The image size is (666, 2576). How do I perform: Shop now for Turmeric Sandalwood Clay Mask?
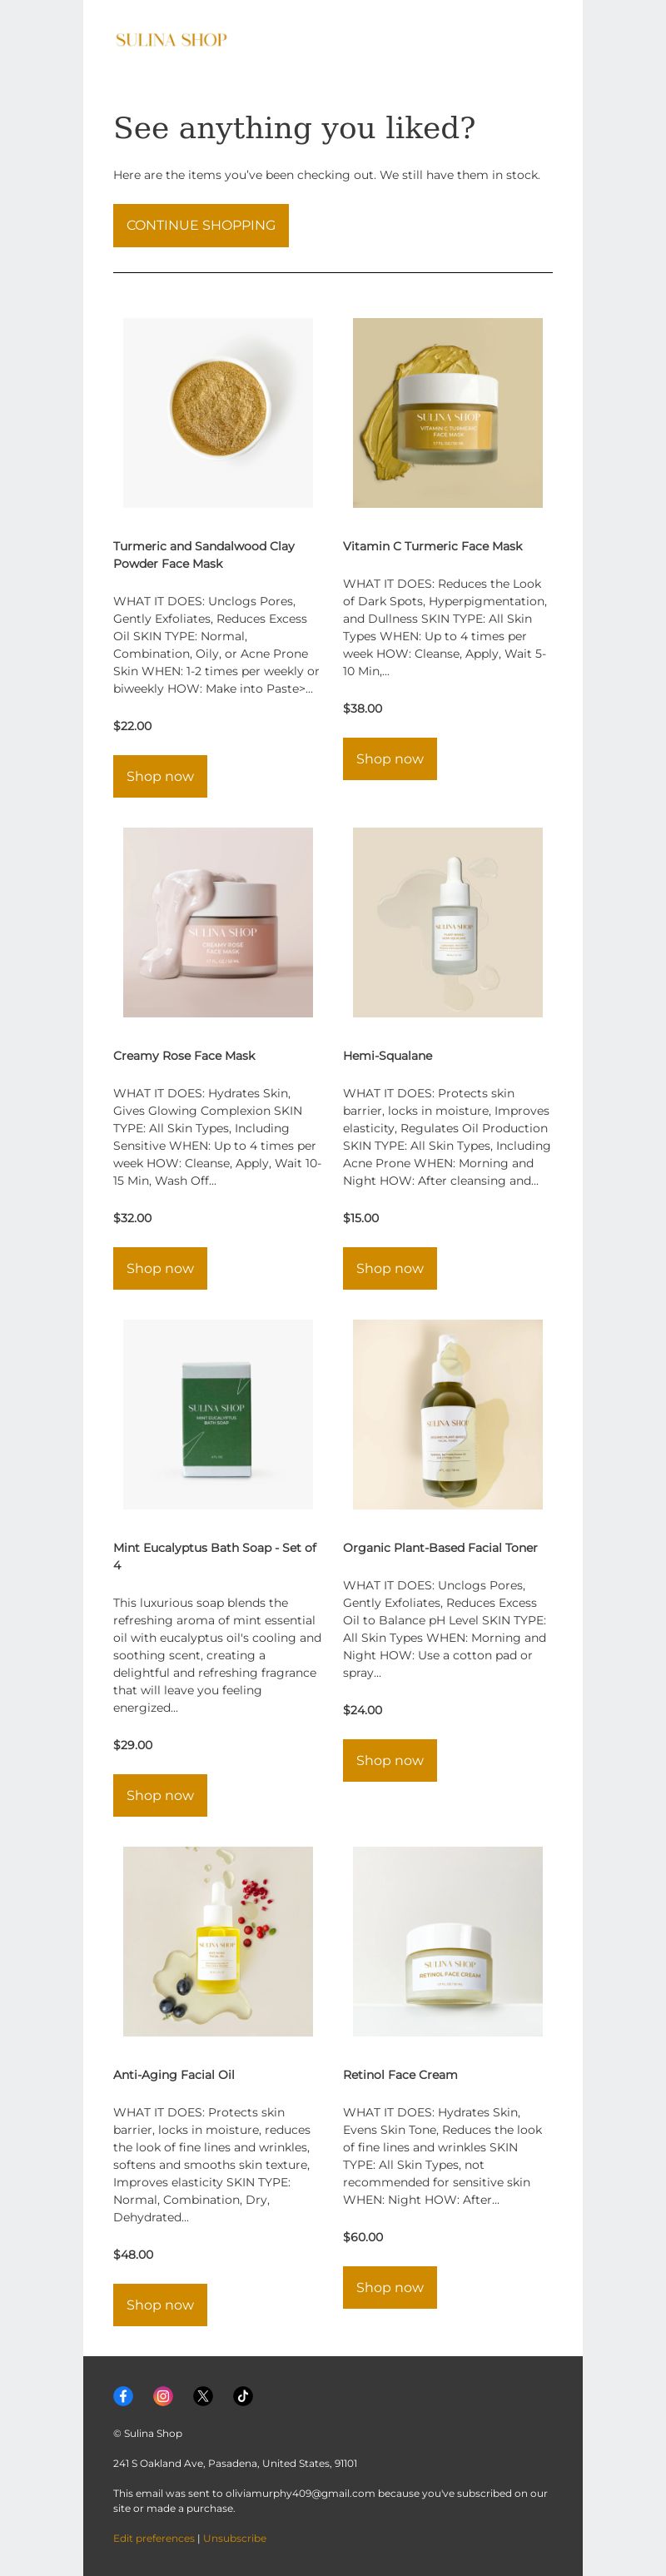(160, 776)
